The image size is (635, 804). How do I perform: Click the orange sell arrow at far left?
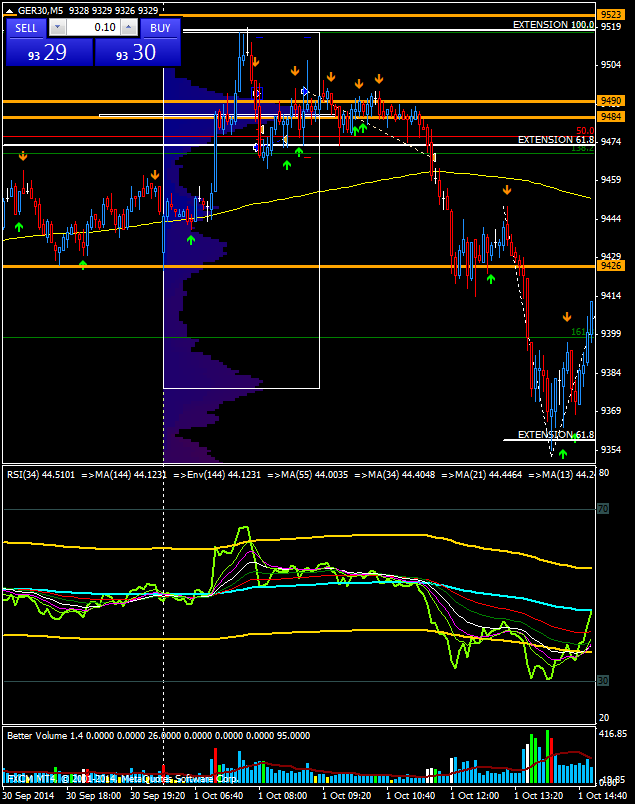(x=23, y=155)
